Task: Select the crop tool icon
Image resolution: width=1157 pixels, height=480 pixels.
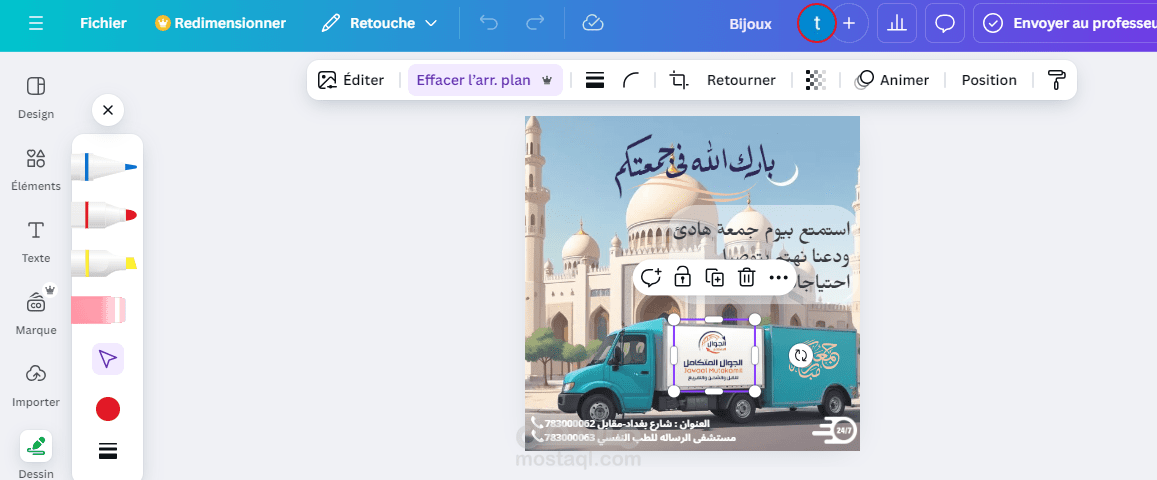Action: click(679, 80)
